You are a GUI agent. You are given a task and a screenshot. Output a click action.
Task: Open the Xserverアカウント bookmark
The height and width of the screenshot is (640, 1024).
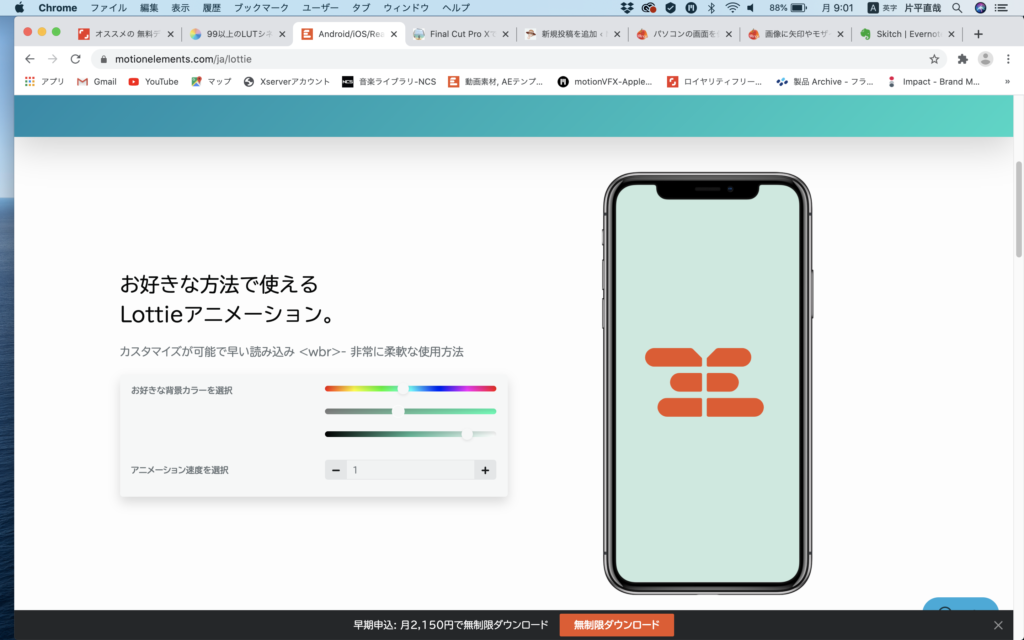(x=287, y=82)
